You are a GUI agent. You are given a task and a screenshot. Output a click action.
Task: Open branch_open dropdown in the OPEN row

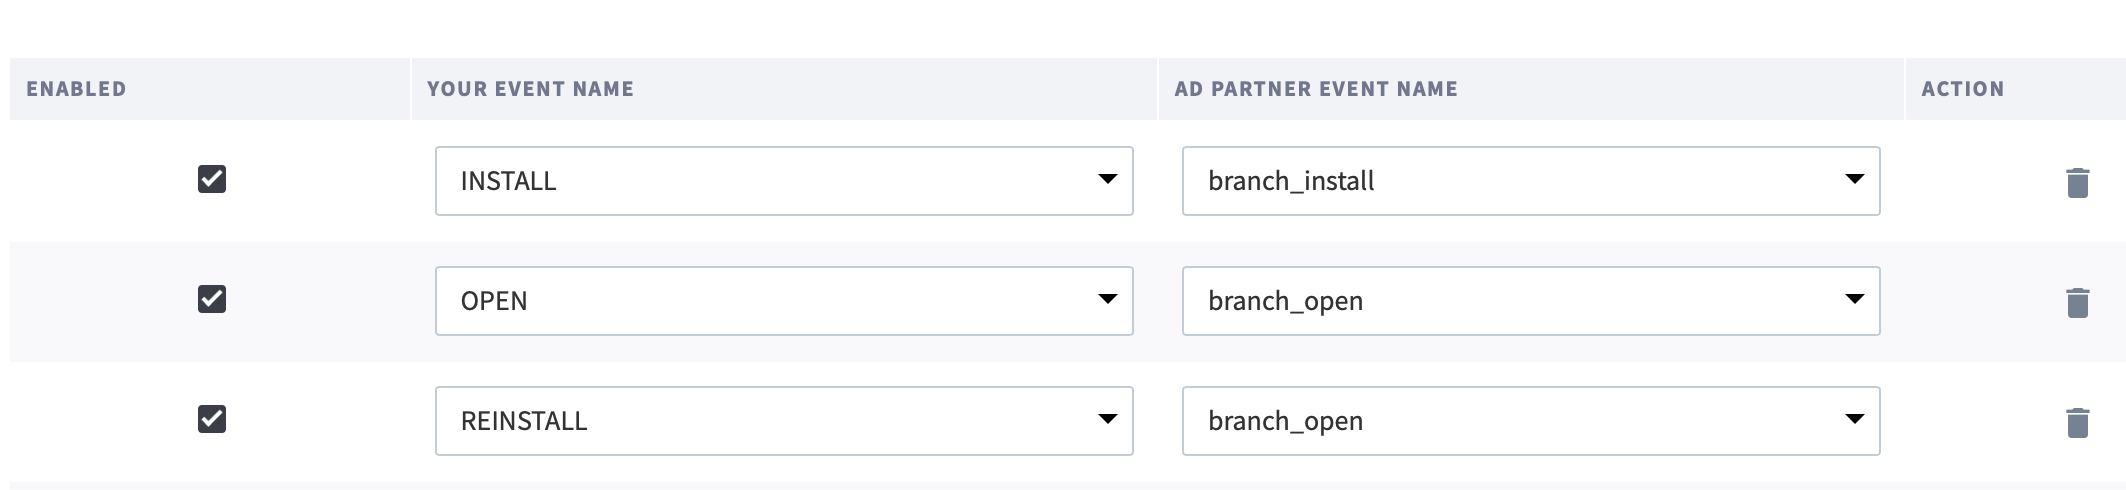pyautogui.click(x=1530, y=301)
